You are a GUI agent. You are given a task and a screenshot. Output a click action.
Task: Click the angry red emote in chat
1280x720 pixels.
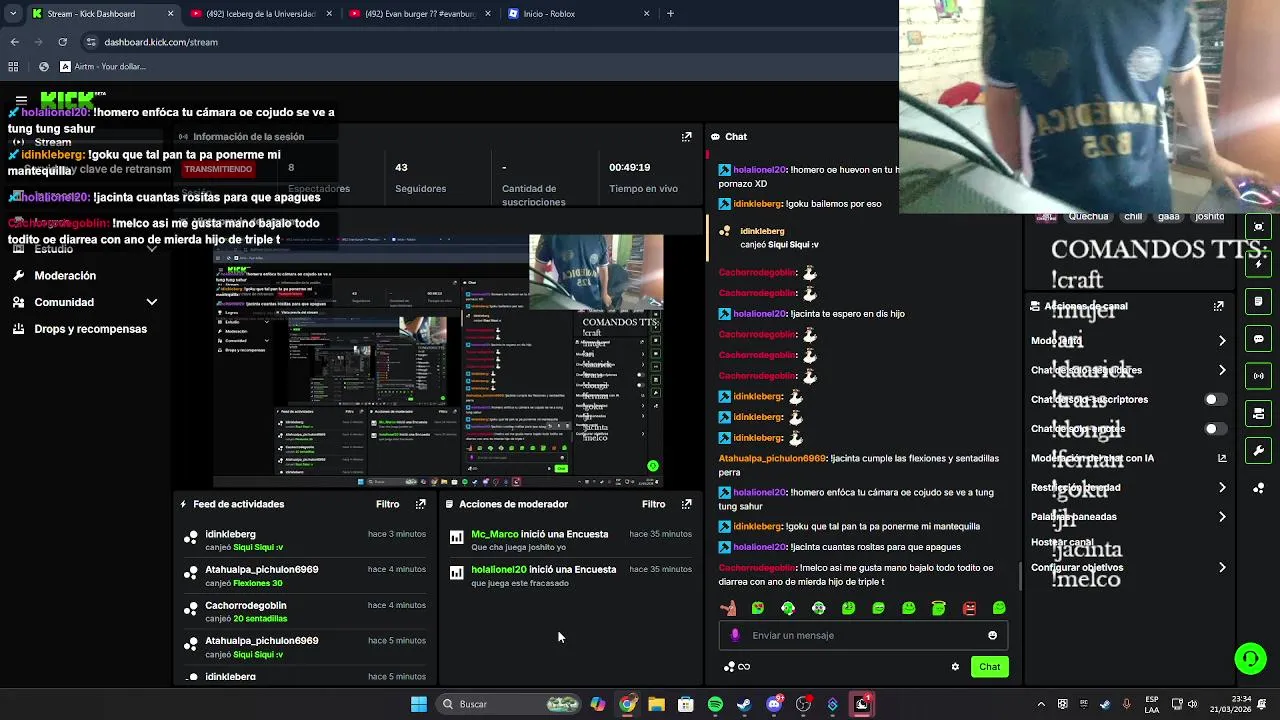point(969,608)
